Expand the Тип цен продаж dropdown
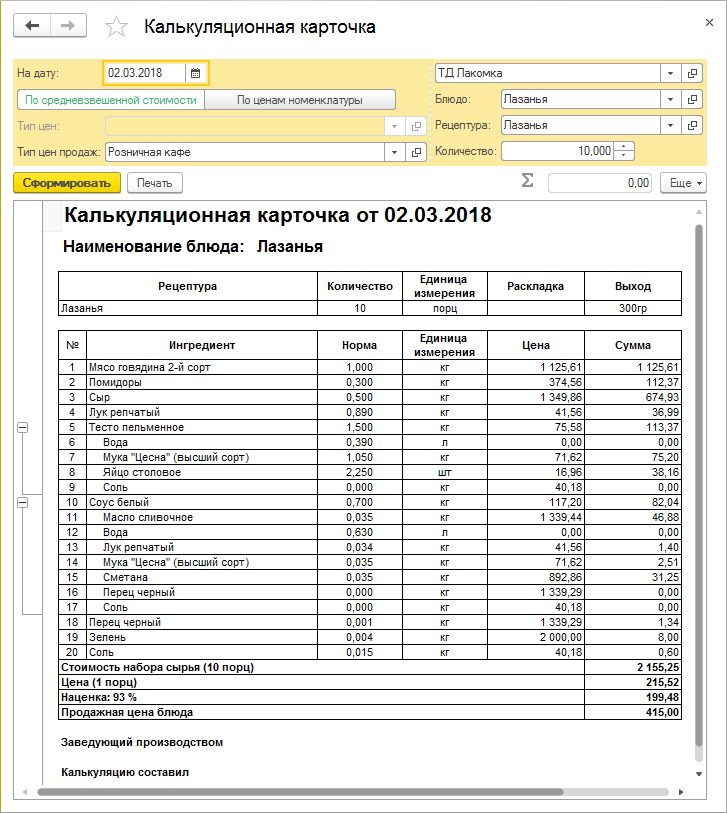This screenshot has height=813, width=727. (x=393, y=152)
